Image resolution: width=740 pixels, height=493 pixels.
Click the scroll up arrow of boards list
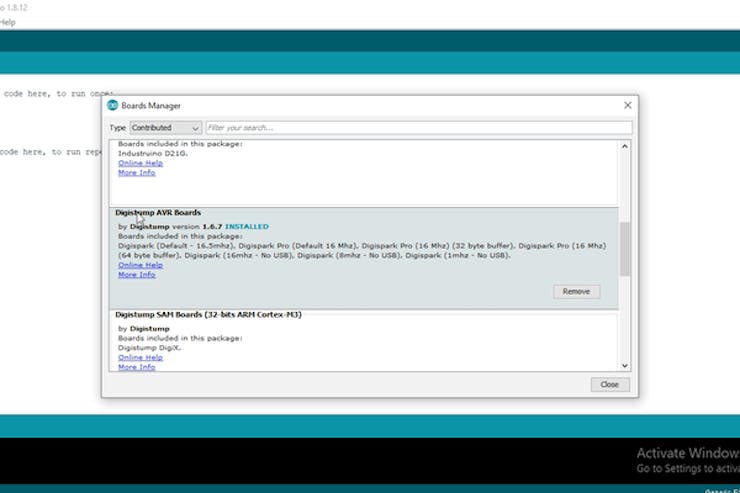click(x=625, y=146)
